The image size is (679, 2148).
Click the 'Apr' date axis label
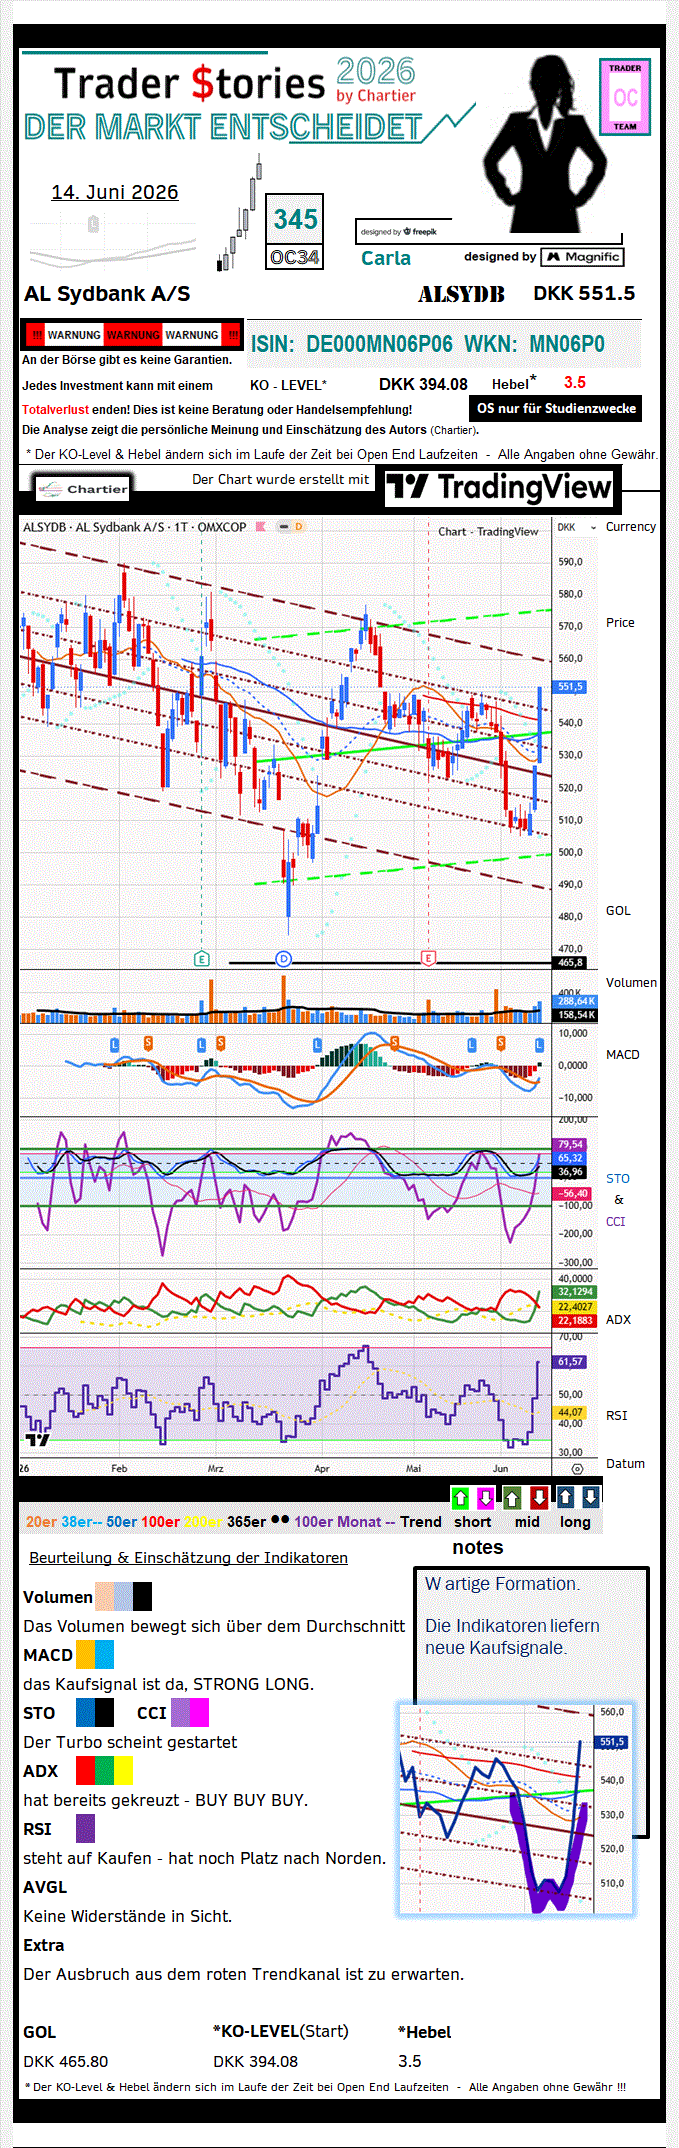click(321, 1469)
